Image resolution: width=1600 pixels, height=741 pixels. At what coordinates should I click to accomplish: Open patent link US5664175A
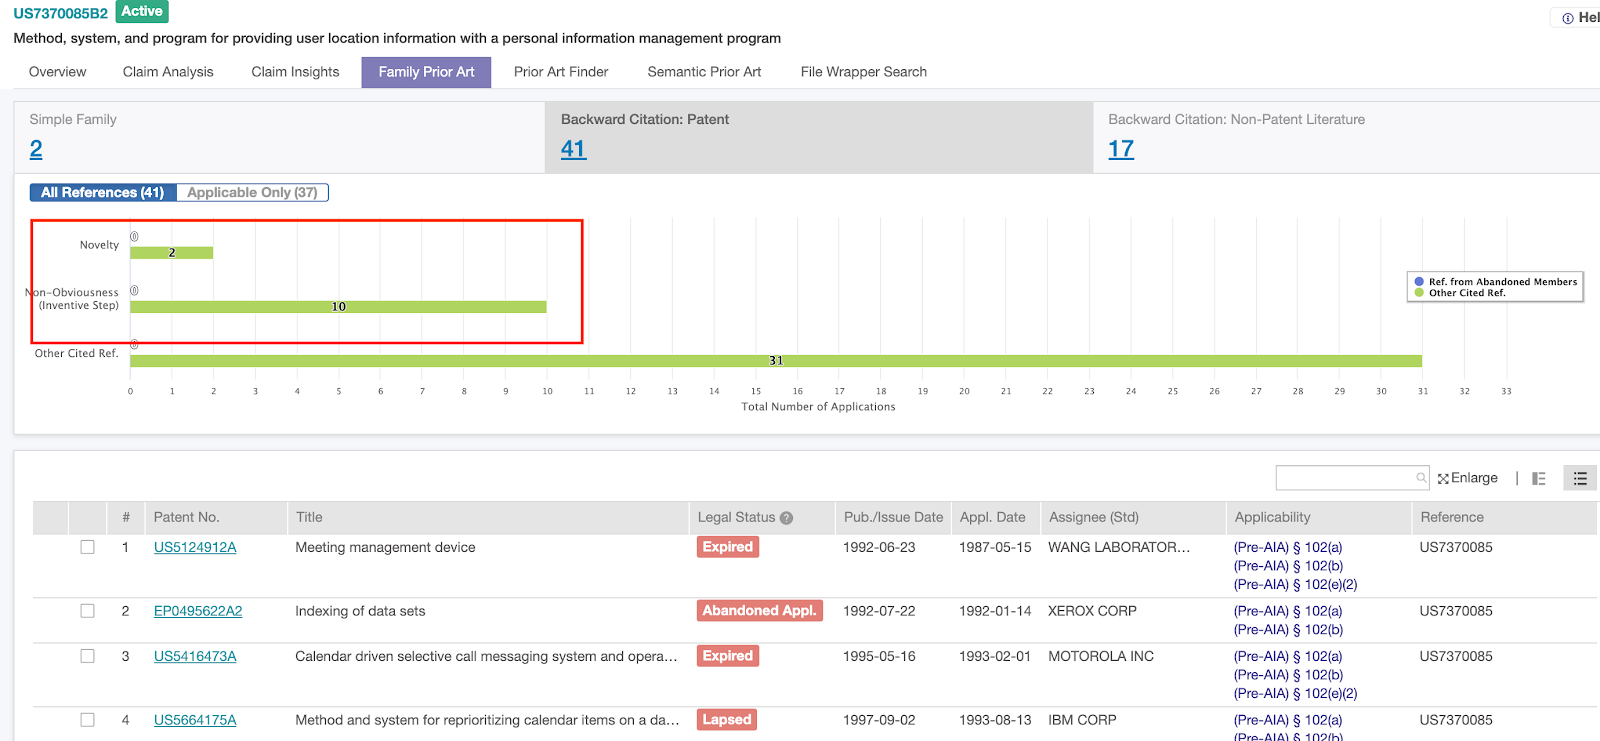pos(195,720)
